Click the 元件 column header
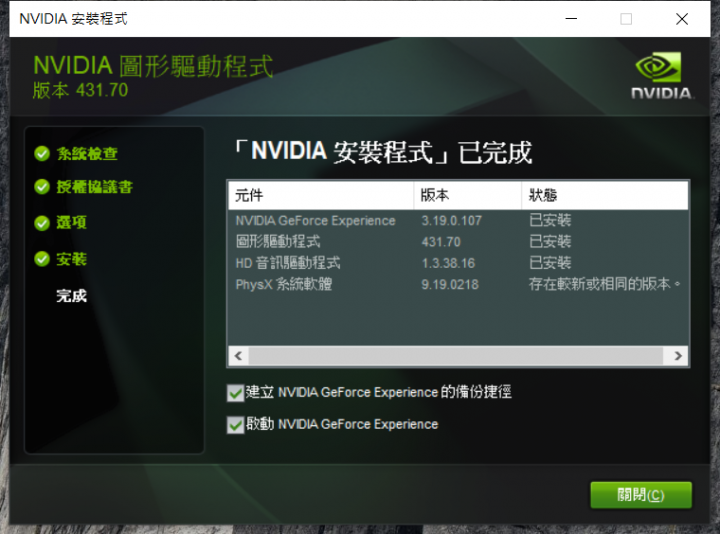 pyautogui.click(x=321, y=196)
